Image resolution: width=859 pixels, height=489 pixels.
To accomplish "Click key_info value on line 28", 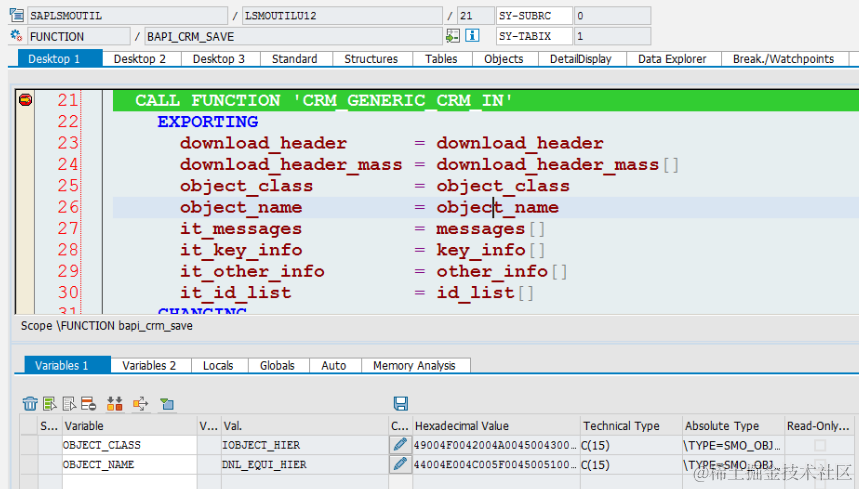I will (x=480, y=250).
